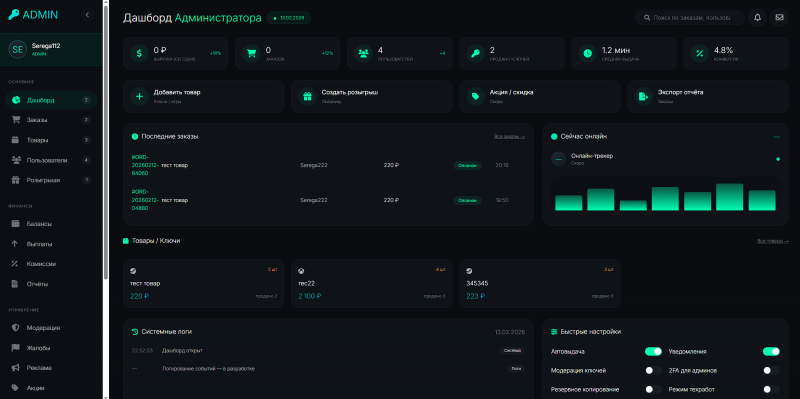
Task: Click the Экспорт отчёта export icon
Action: 643,96
